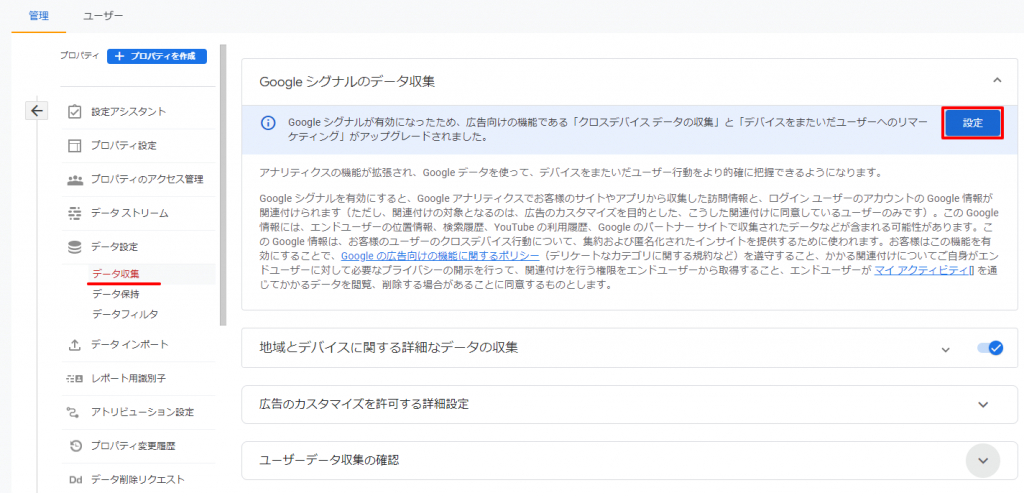Select データ収集 submenu item

pyautogui.click(x=116, y=273)
